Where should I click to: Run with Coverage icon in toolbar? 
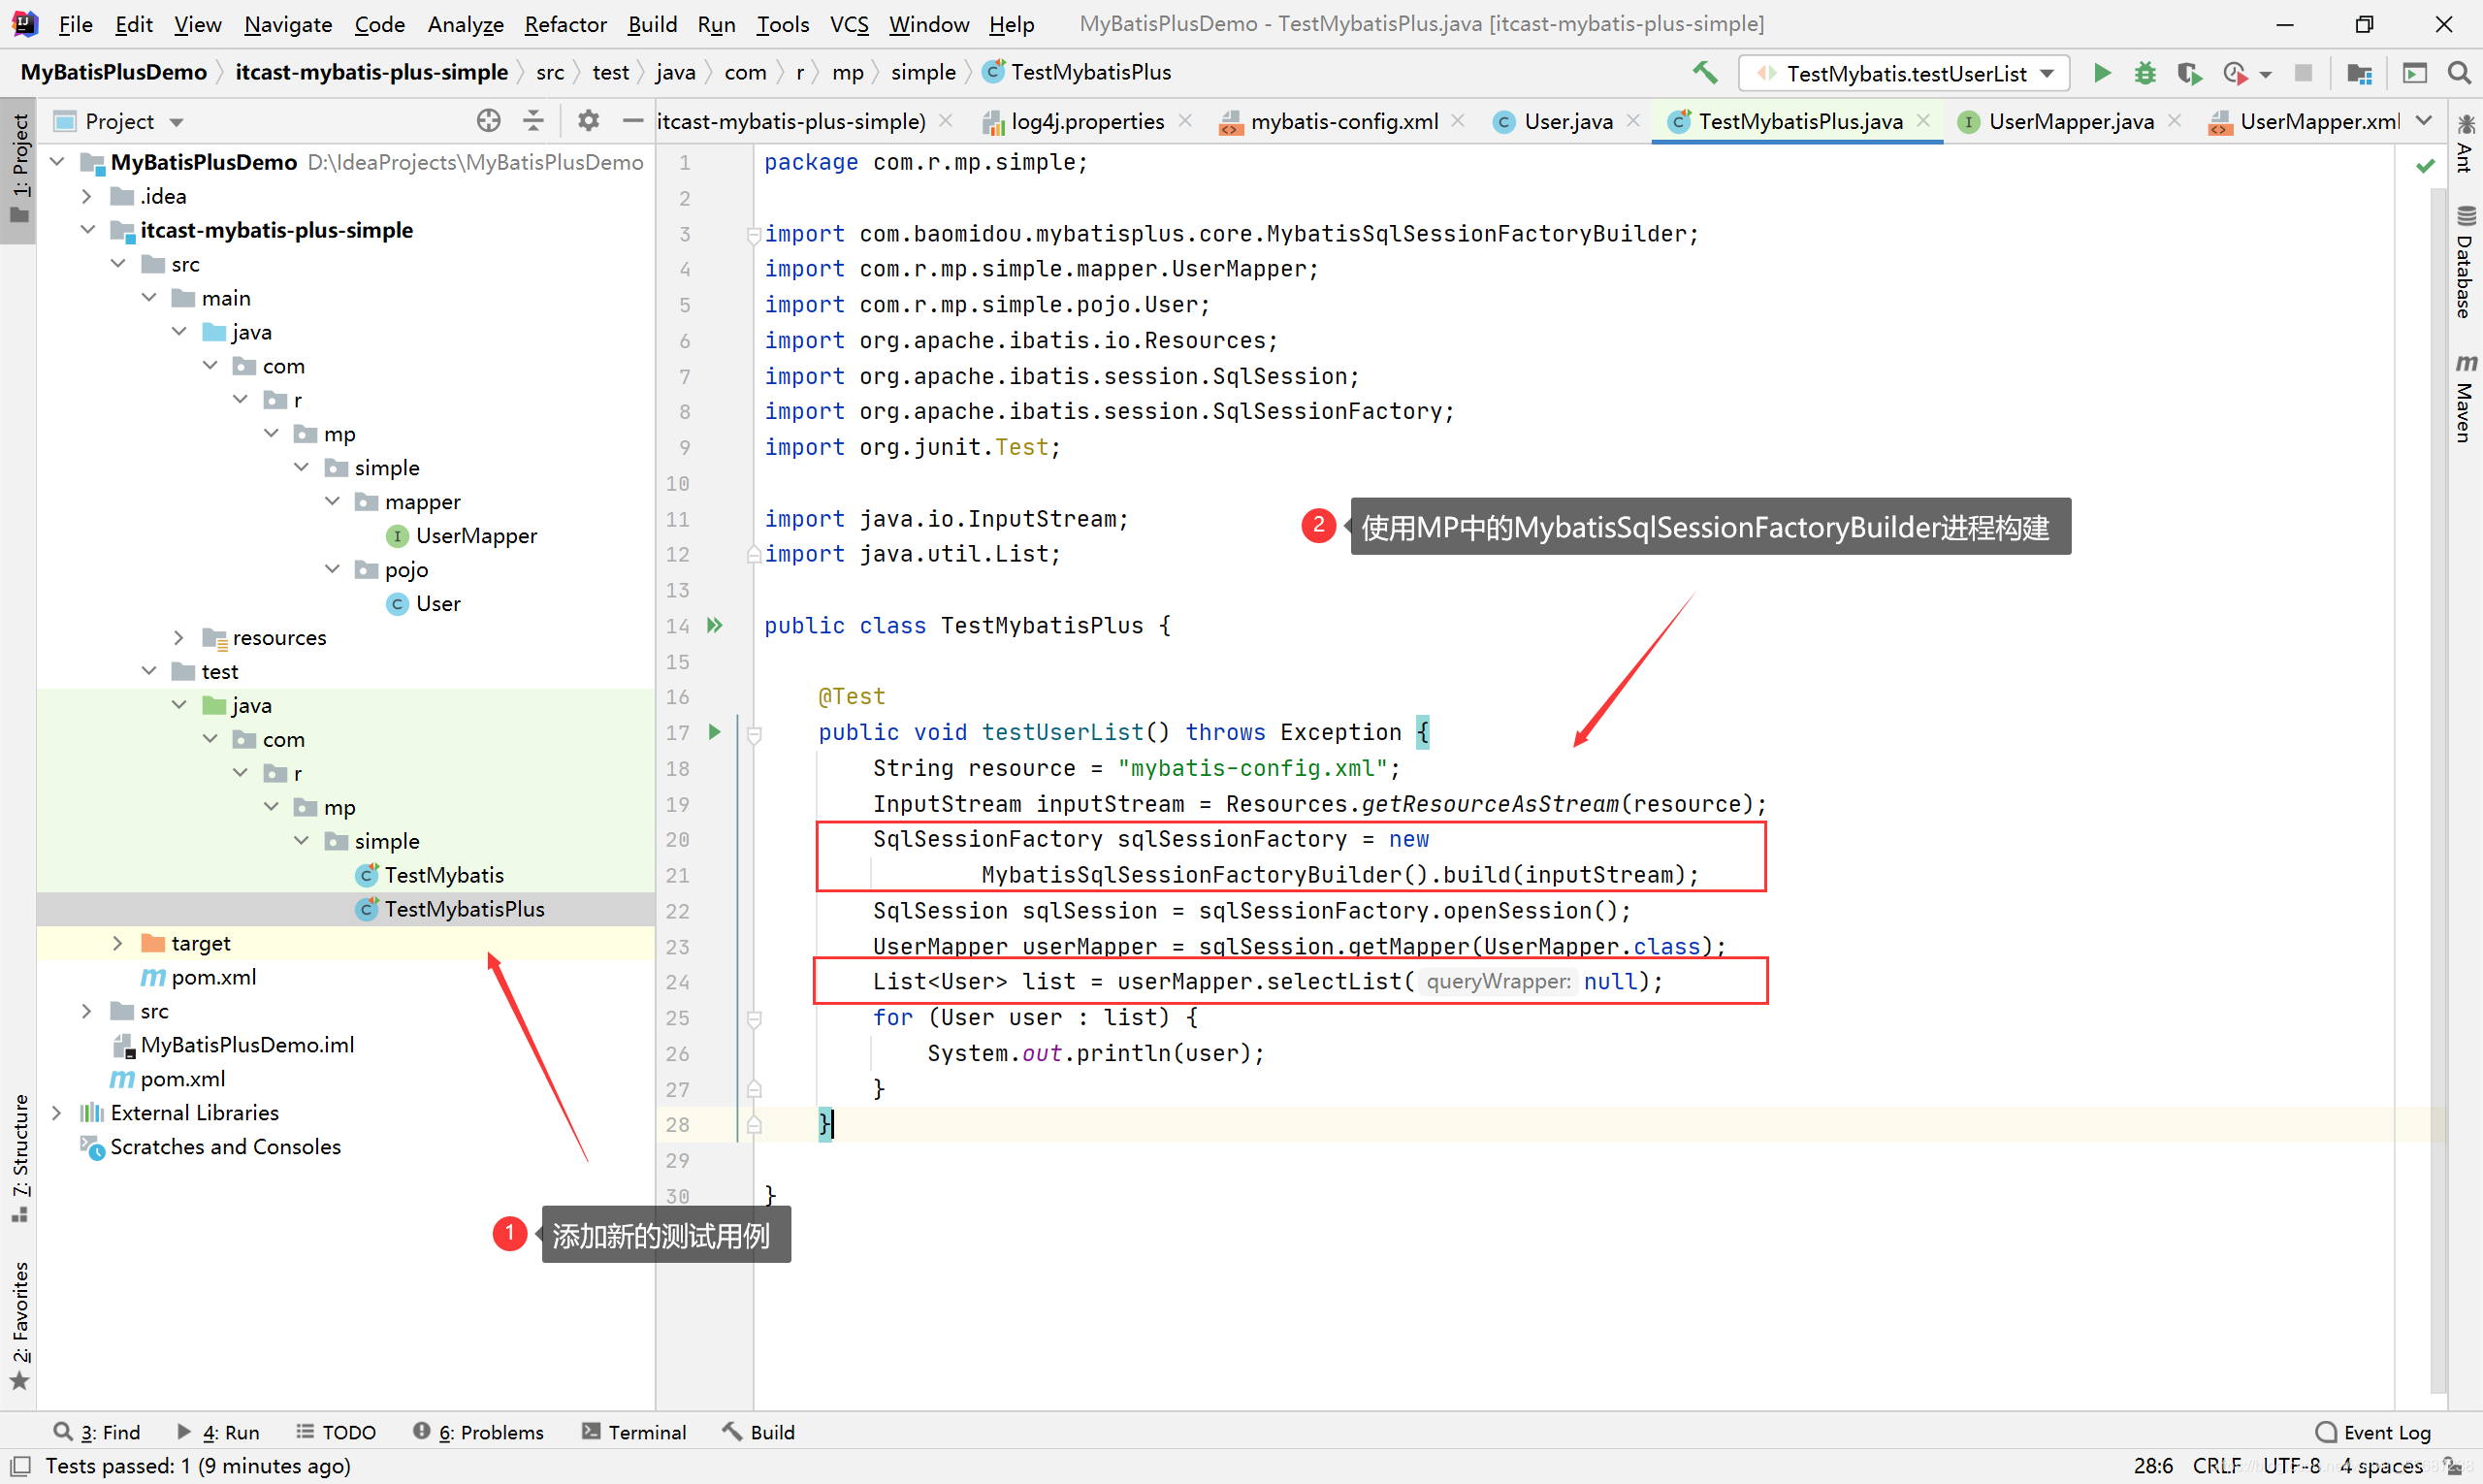(x=2189, y=73)
